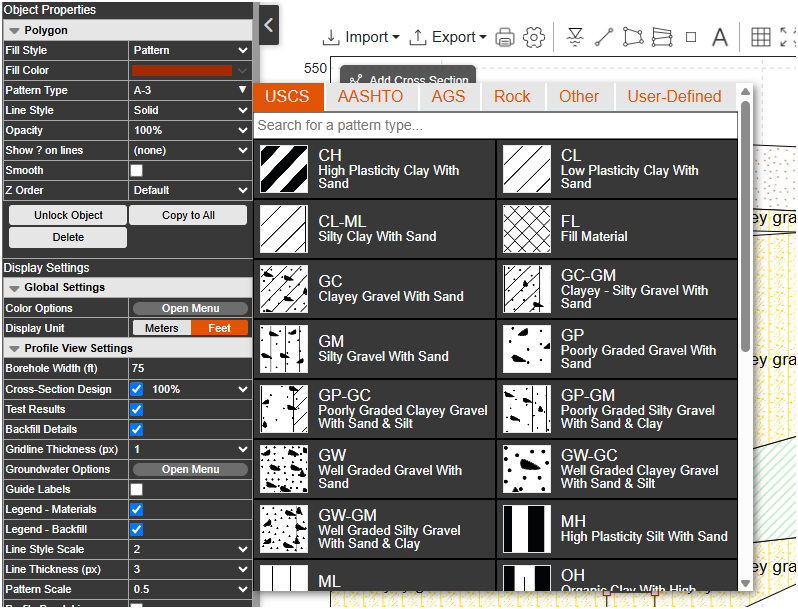The image size is (798, 609).
Task: Click the red Fill Color swatch
Action: [x=182, y=70]
